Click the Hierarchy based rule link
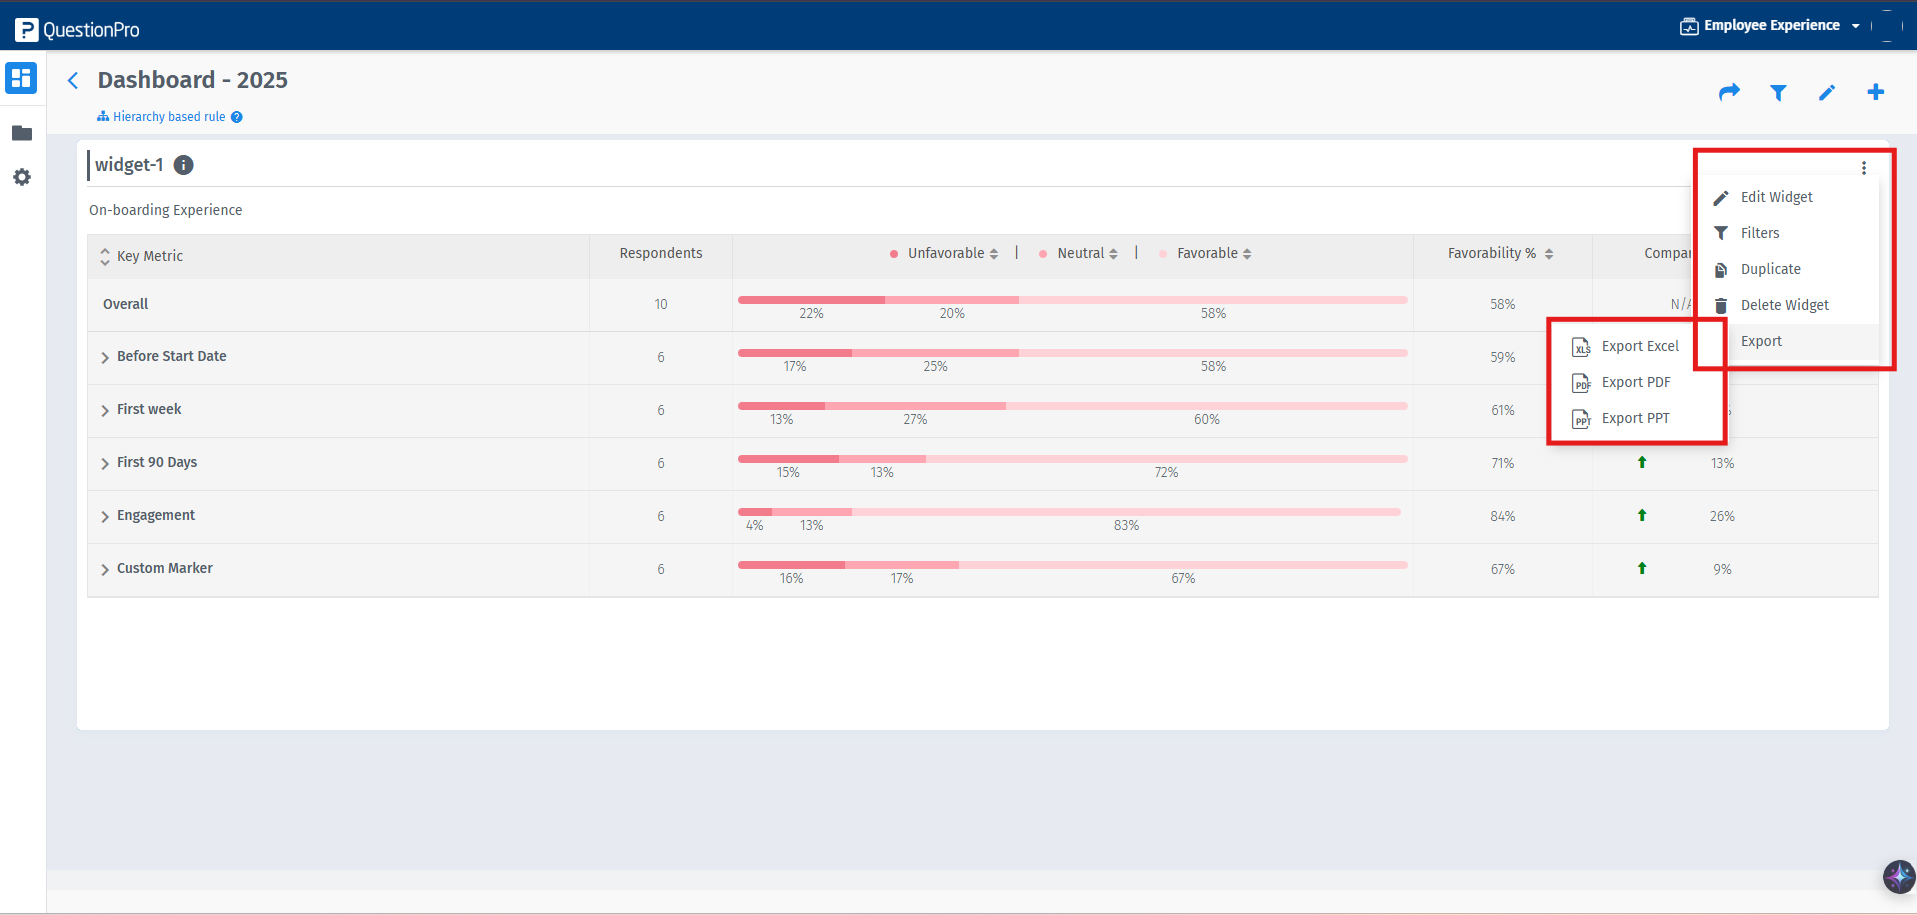This screenshot has height=915, width=1917. (x=169, y=116)
